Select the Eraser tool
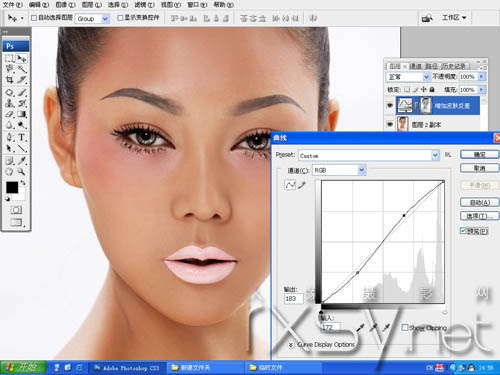This screenshot has height=375, width=500. (x=9, y=114)
